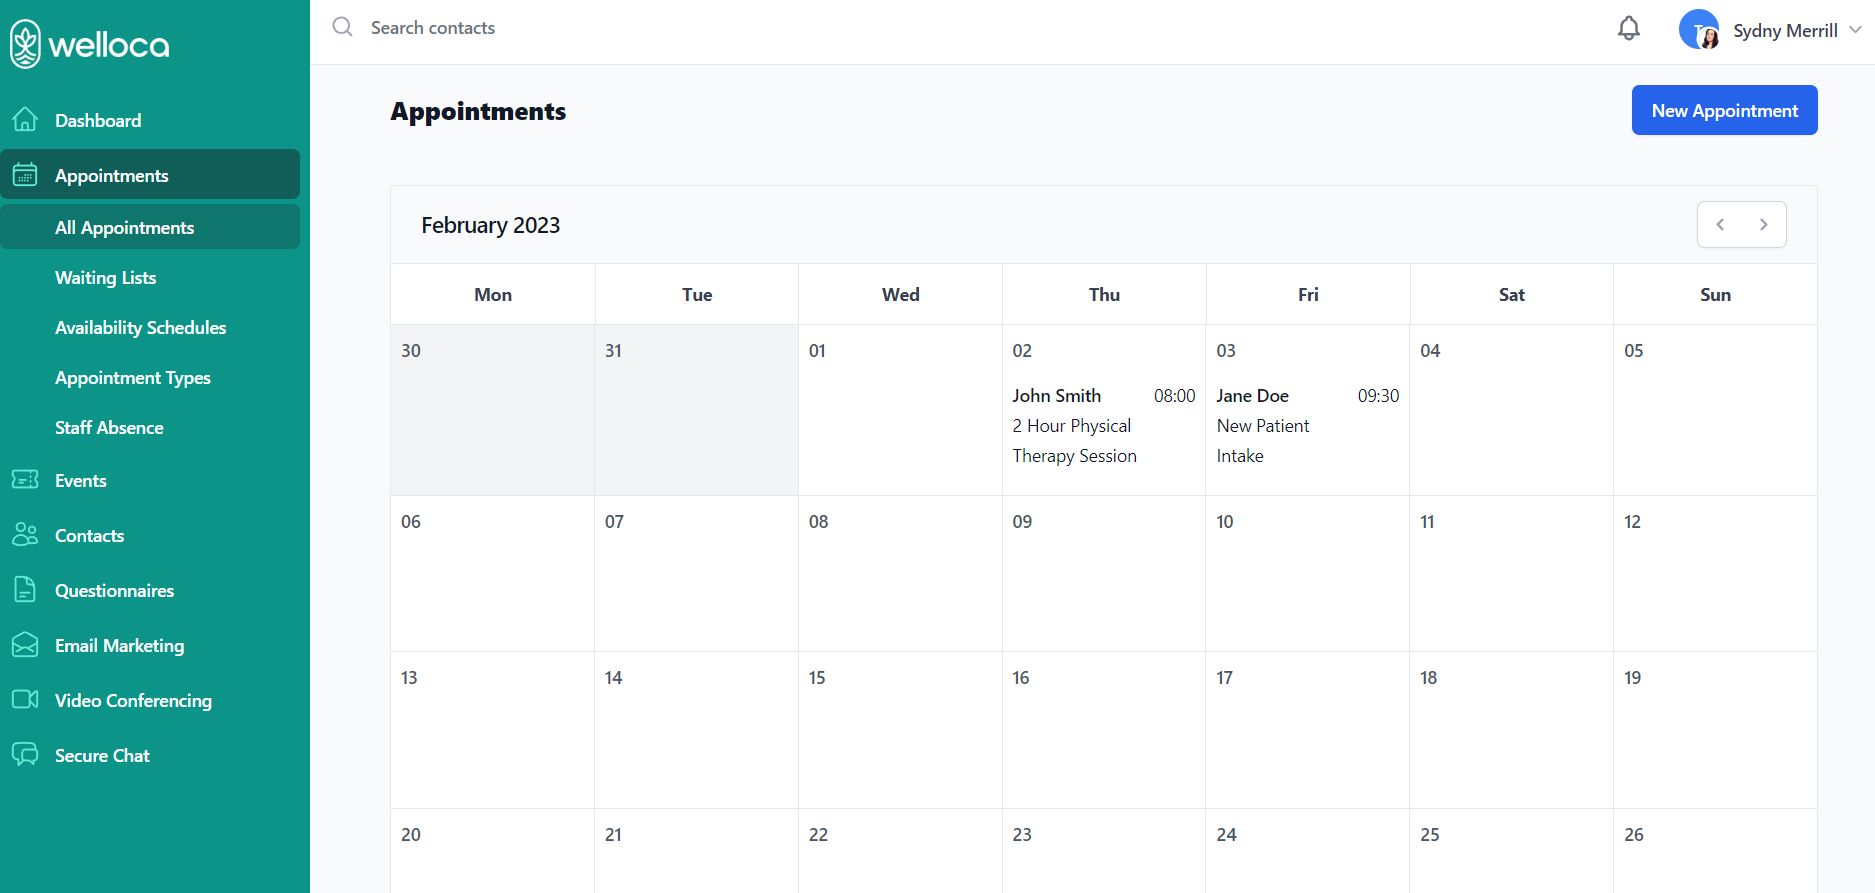
Task: Open Availability Schedules submenu item
Action: click(140, 328)
